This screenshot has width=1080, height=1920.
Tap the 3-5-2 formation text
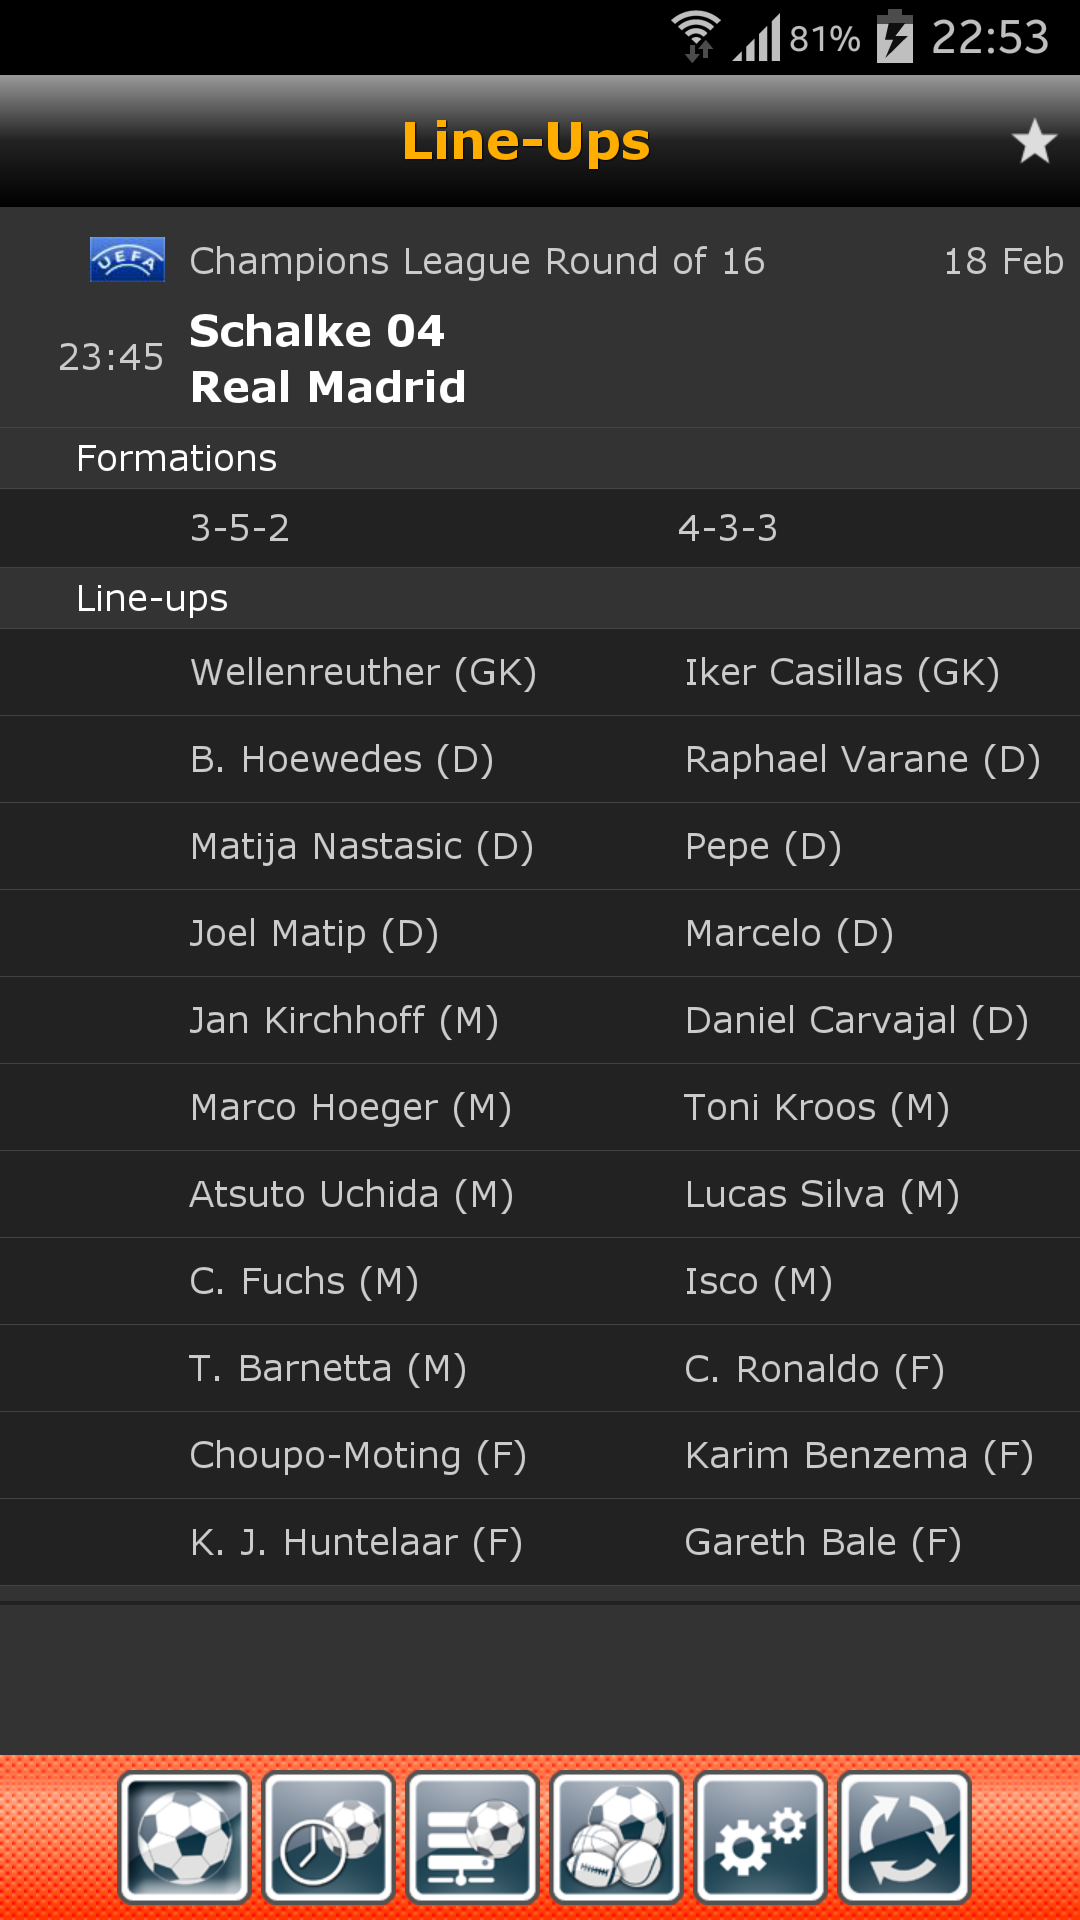tap(240, 528)
